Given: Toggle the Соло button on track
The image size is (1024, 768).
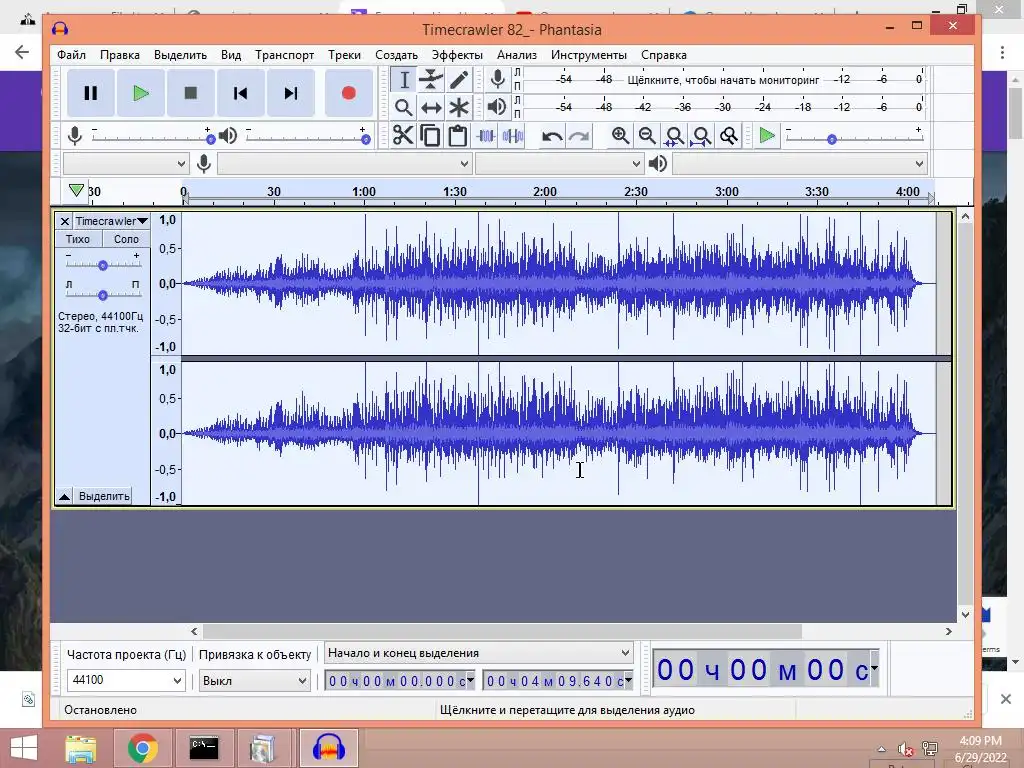Looking at the screenshot, I should click(126, 239).
